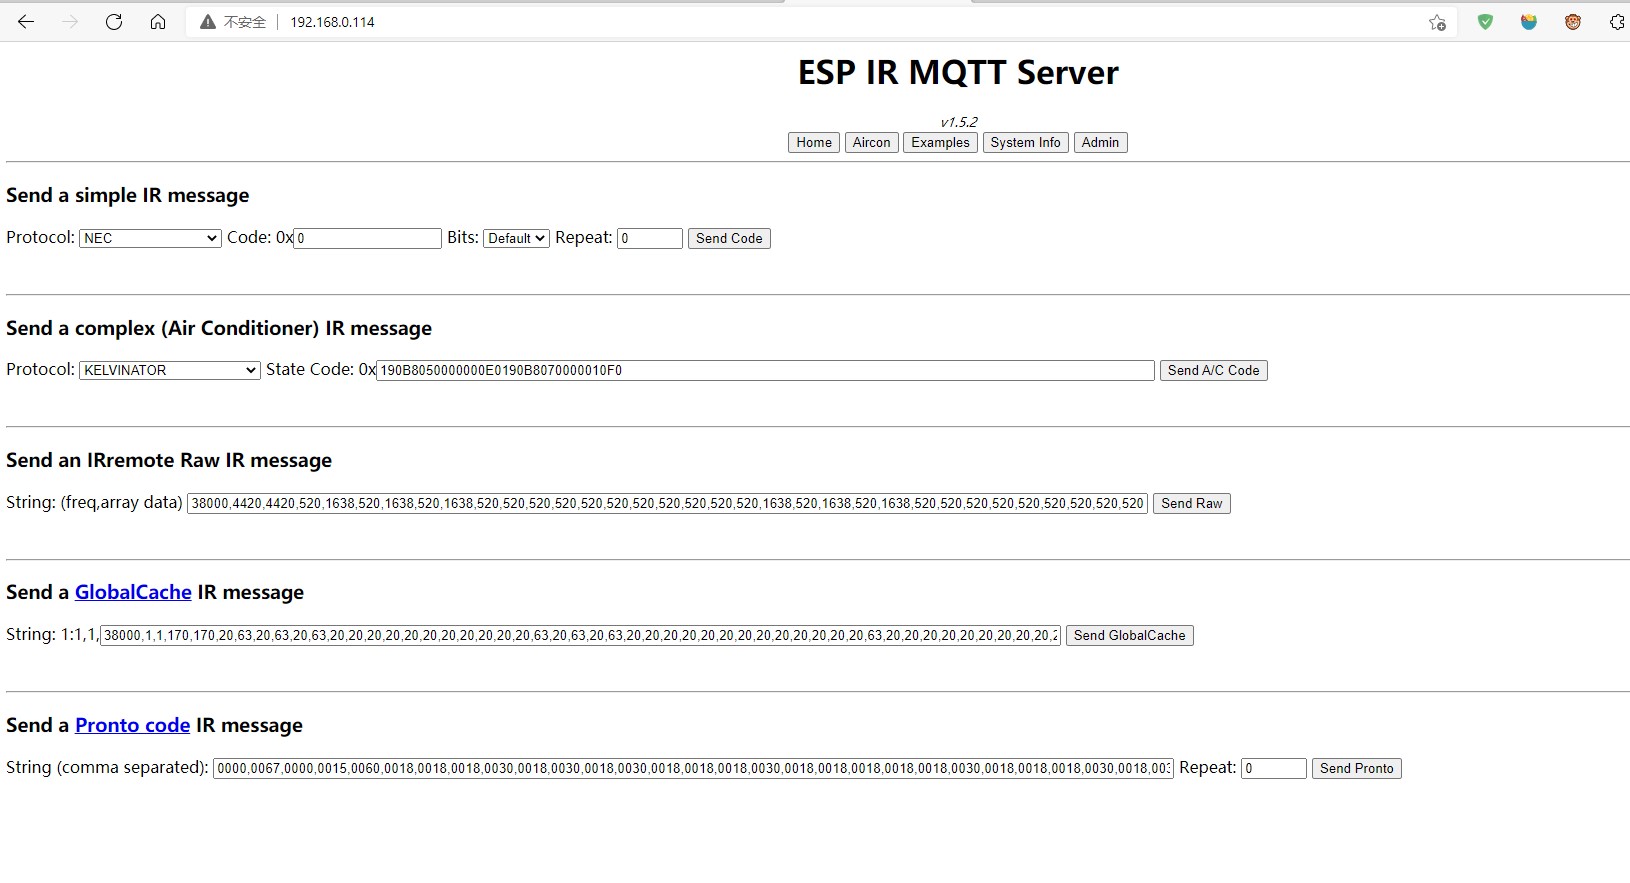Viewport: 1630px width, 883px height.
Task: Focus the simple message Repeat field
Action: 650,238
